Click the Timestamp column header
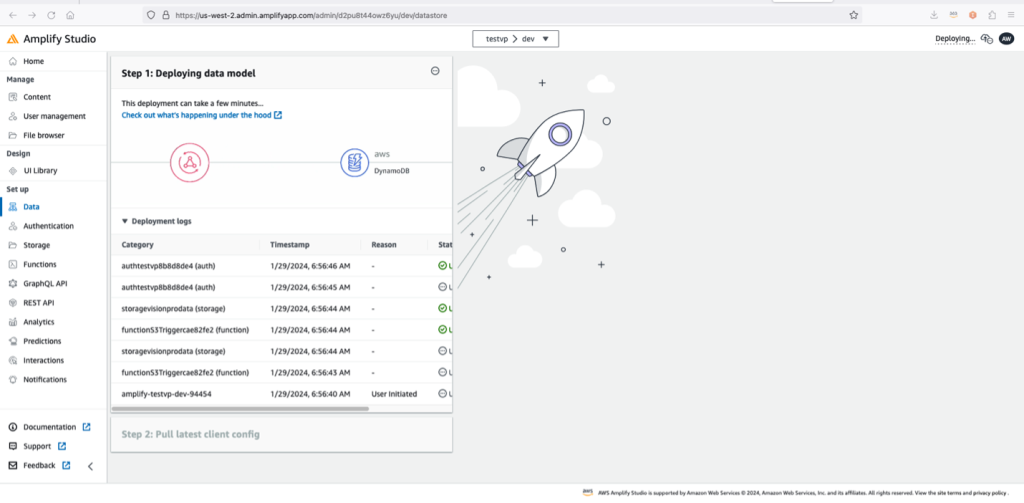1024x503 pixels. (290, 245)
